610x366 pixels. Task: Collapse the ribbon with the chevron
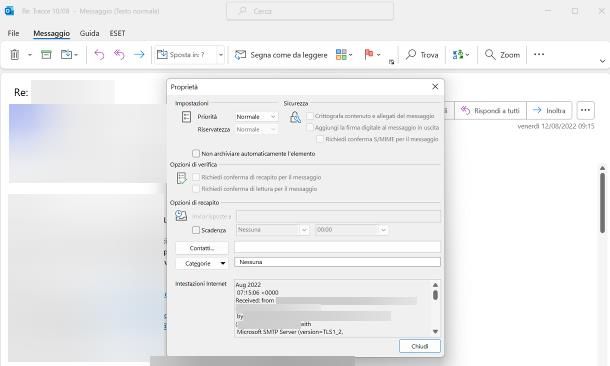(x=602, y=61)
